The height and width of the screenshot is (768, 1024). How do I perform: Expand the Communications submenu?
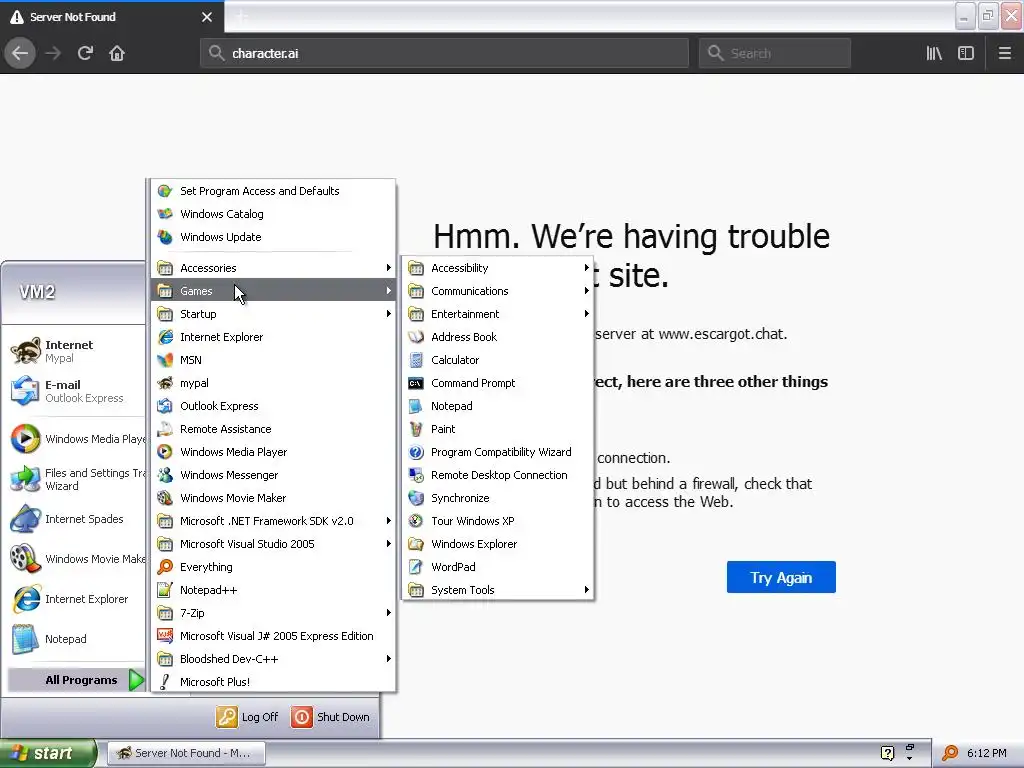[498, 291]
